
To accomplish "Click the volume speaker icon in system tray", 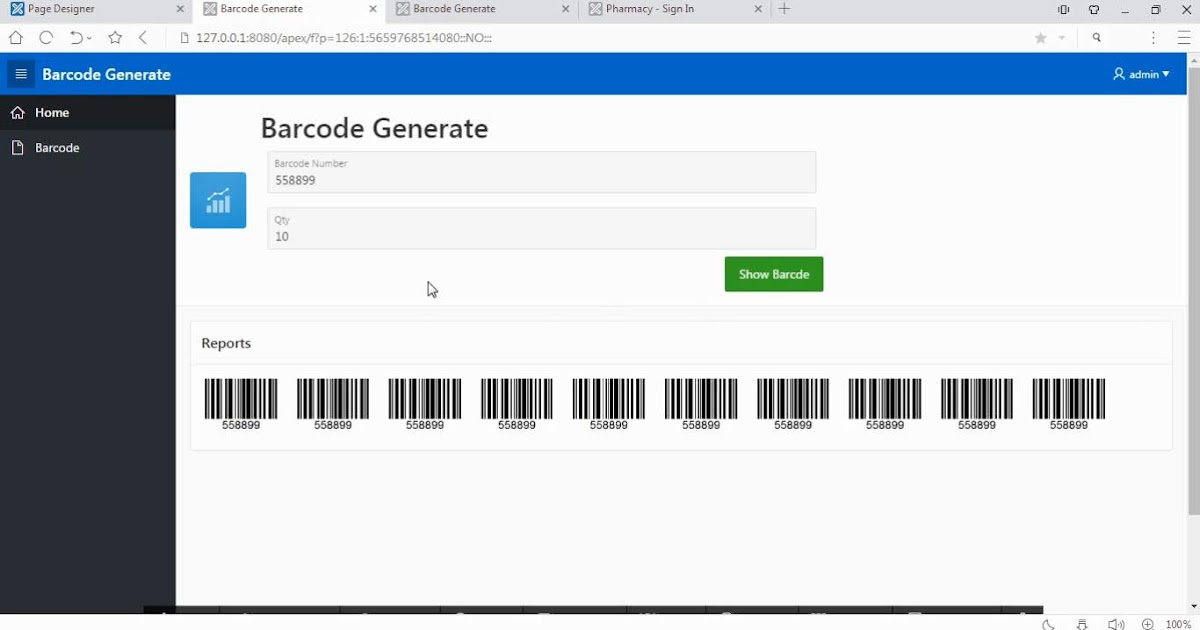I will 1115,623.
